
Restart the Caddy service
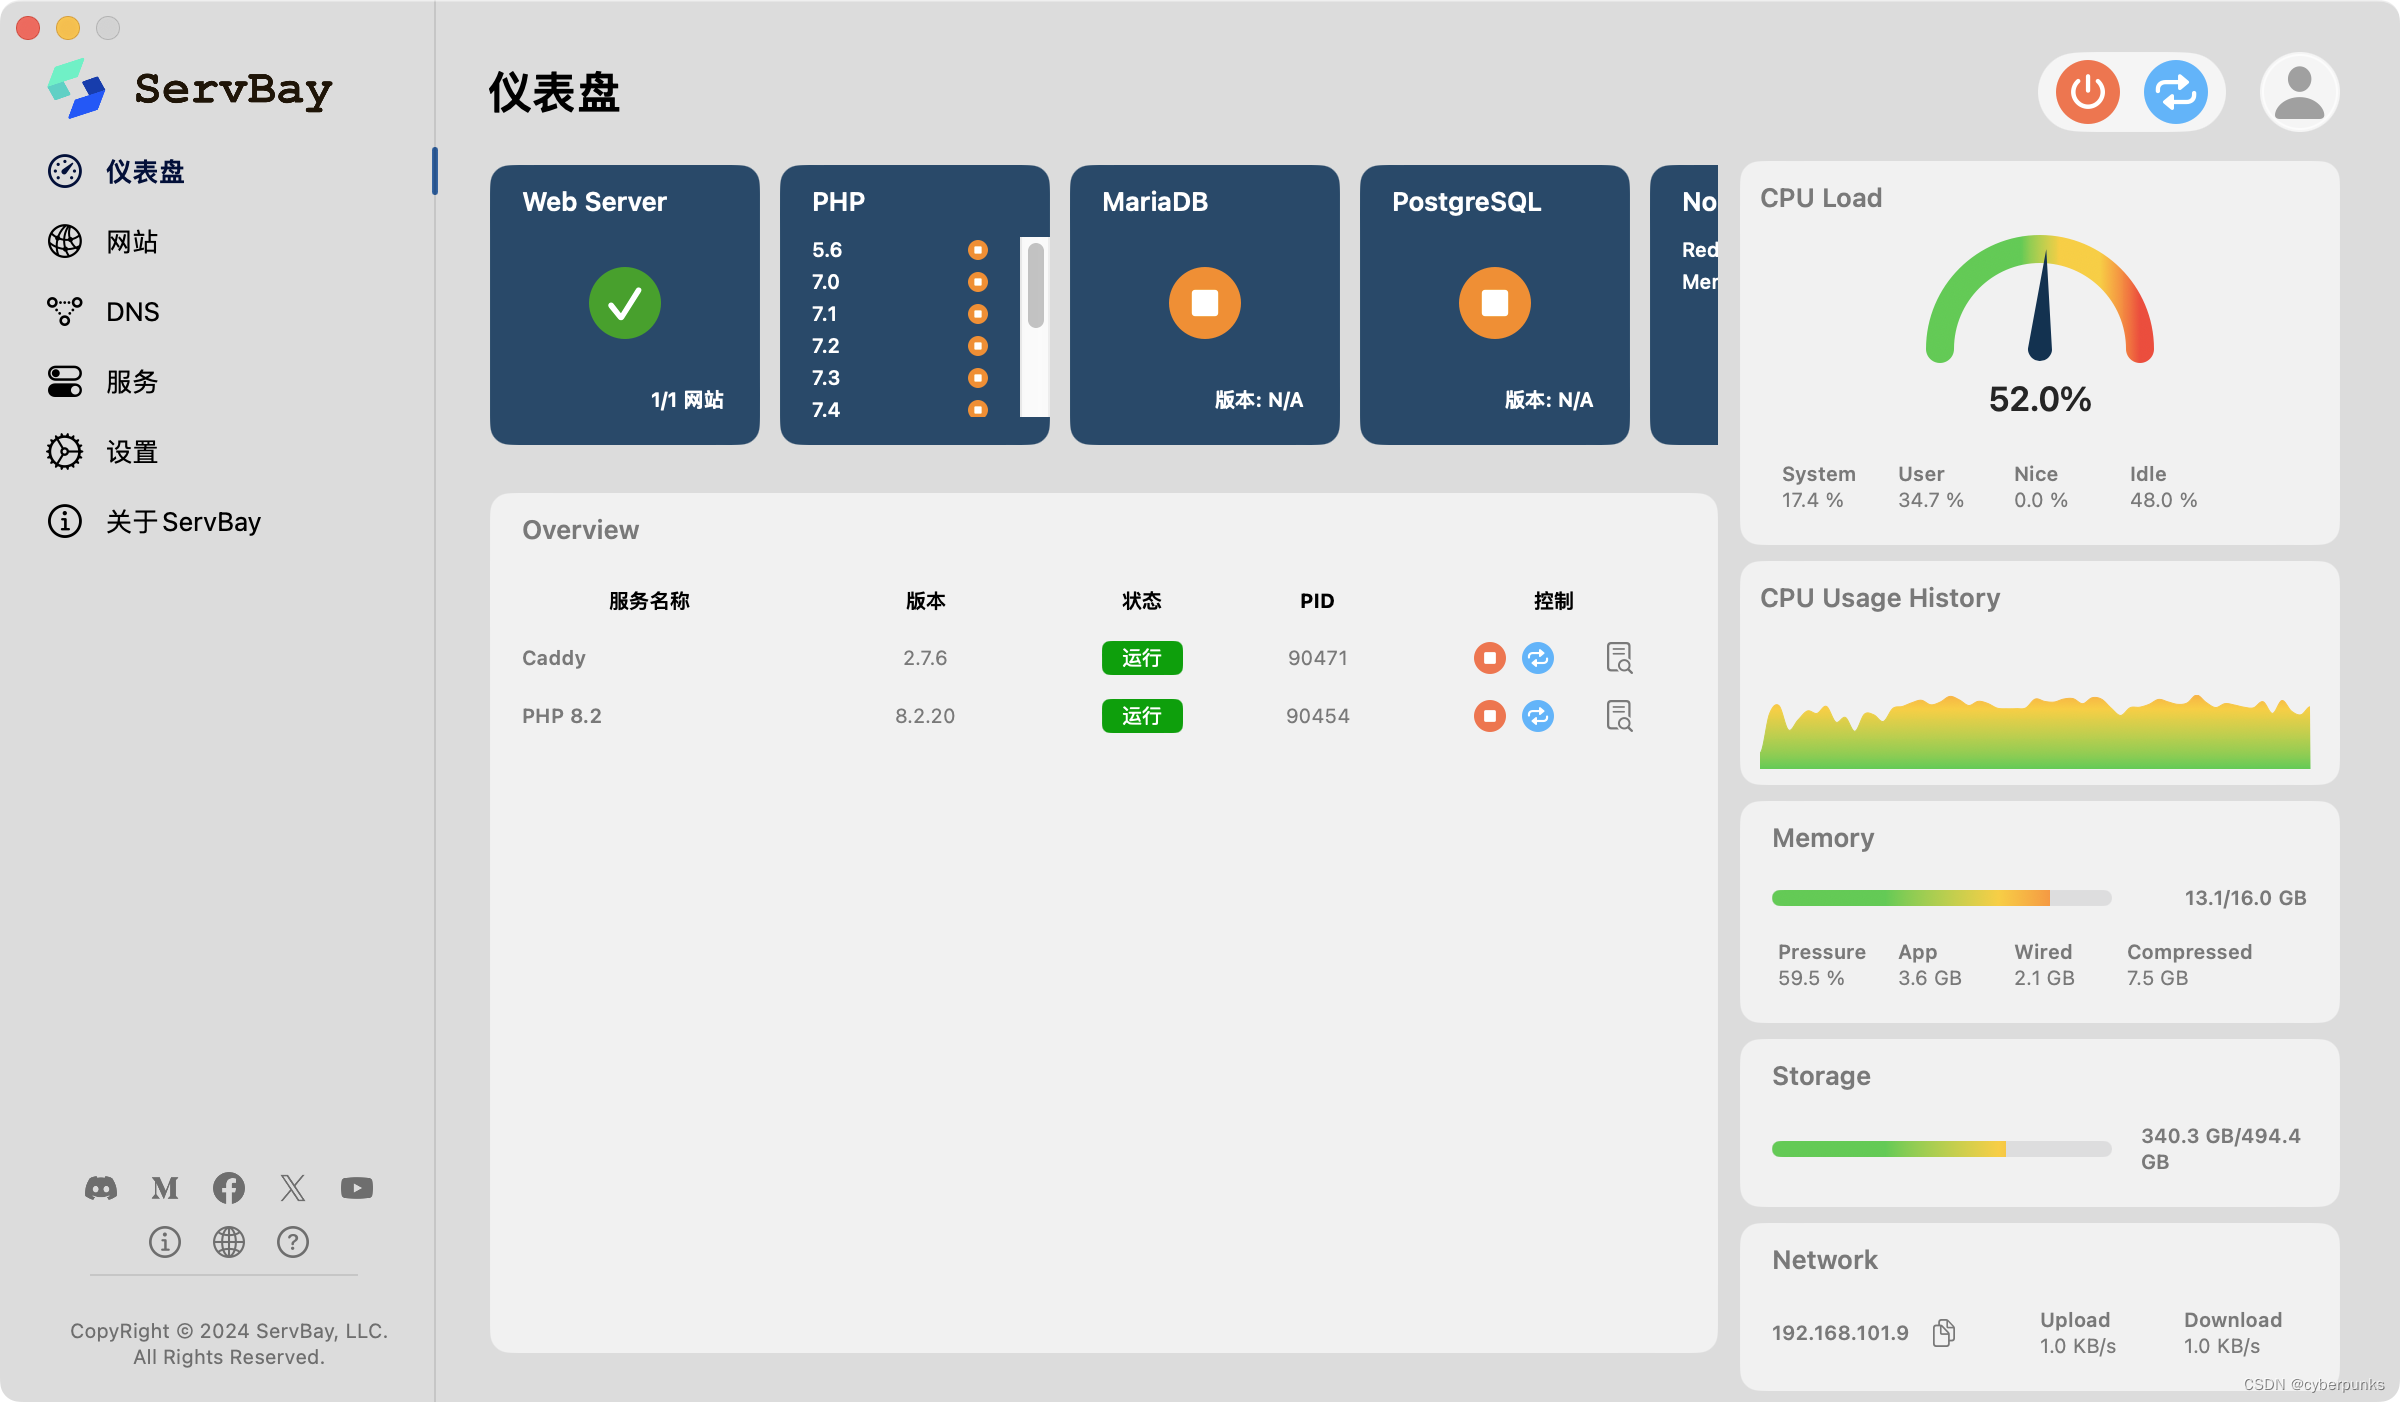point(1537,658)
